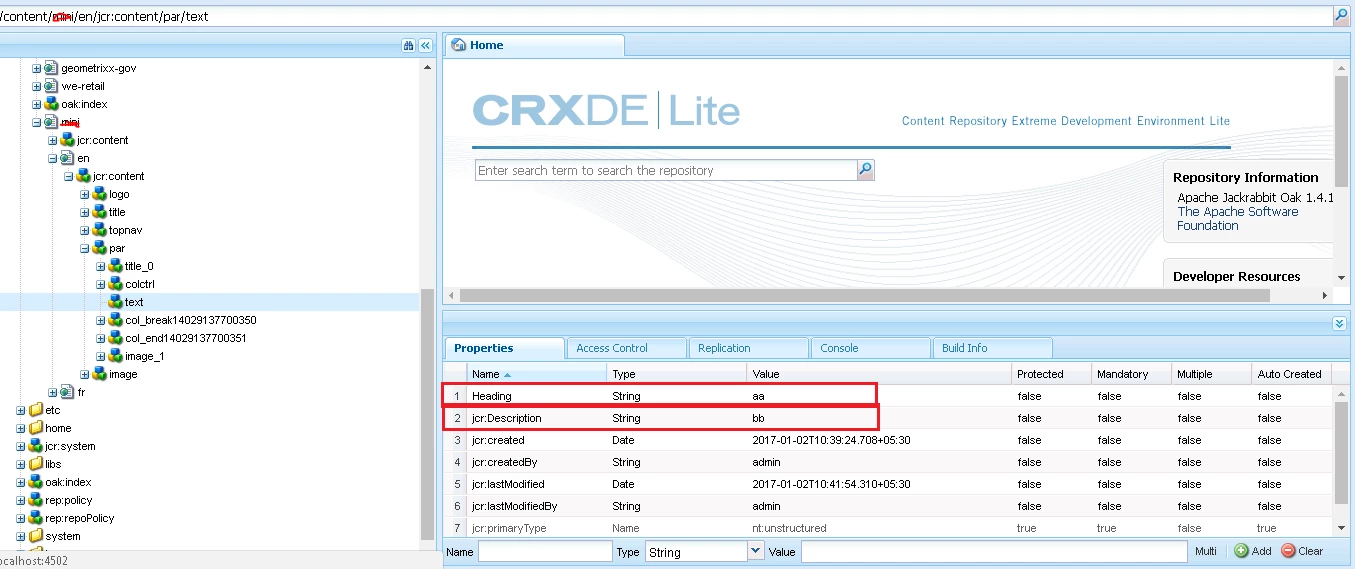This screenshot has height=569, width=1355.
Task: Collapse the tree panel with double-arrow icon
Action: click(425, 46)
